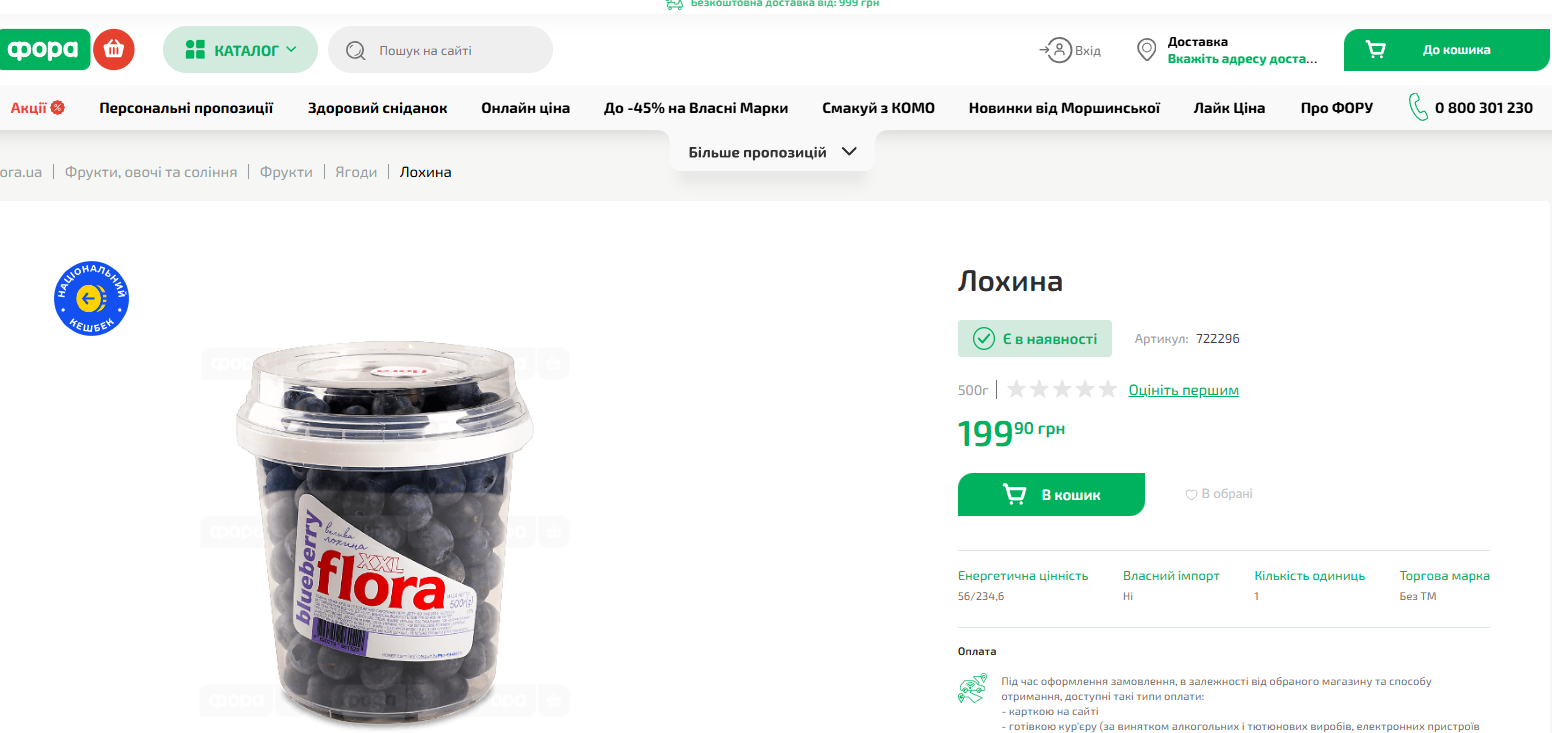Open the КАТАЛОГ dropdown

240,50
